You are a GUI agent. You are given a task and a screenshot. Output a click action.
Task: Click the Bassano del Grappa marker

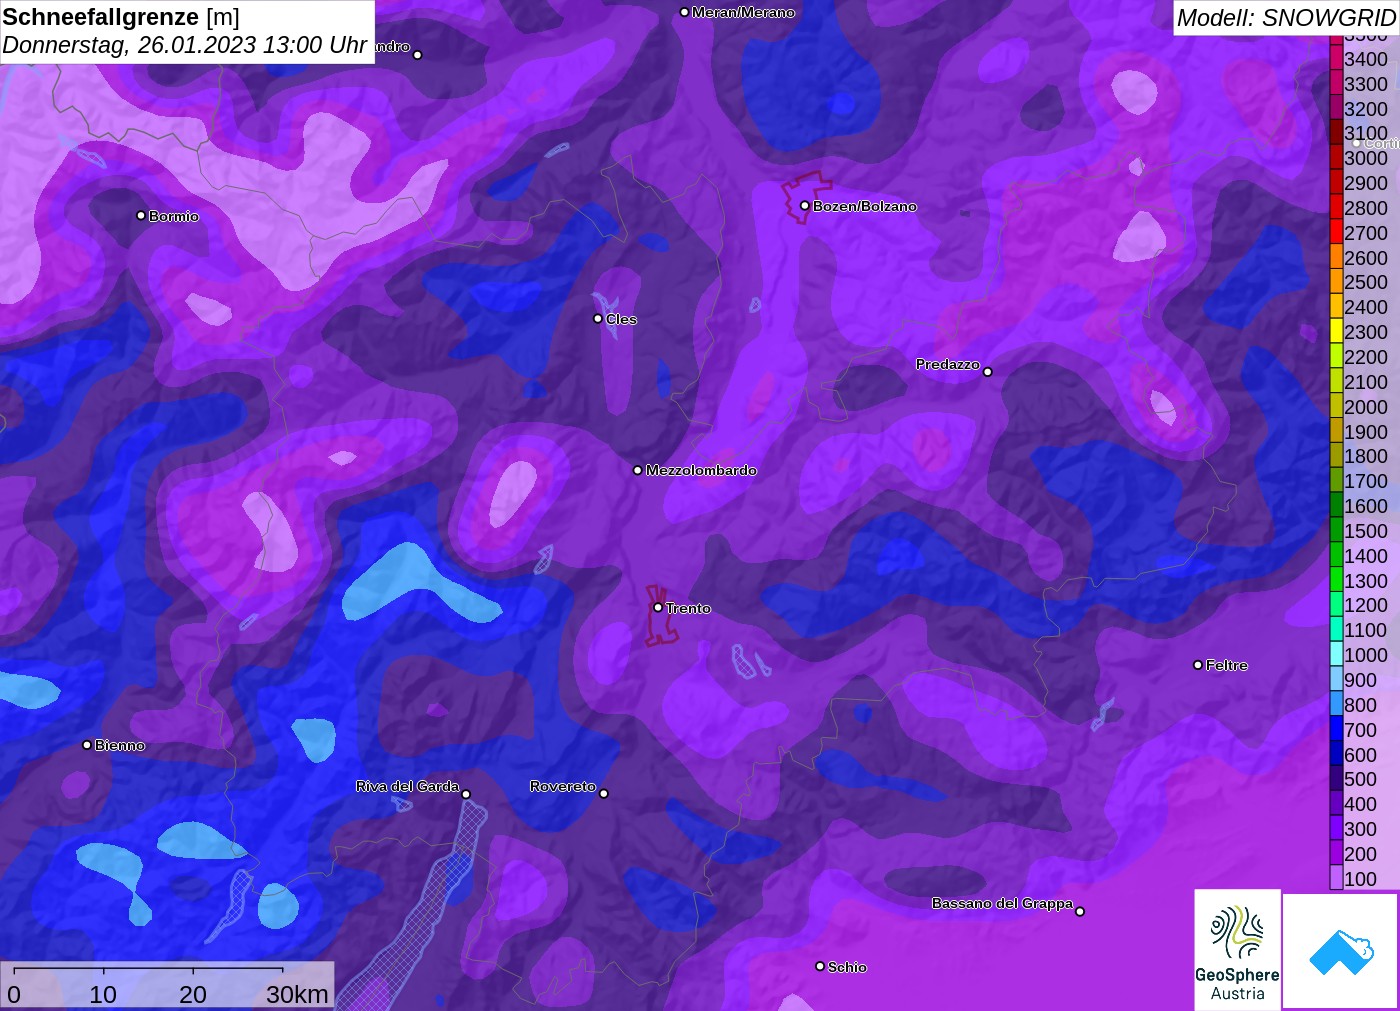click(1080, 911)
